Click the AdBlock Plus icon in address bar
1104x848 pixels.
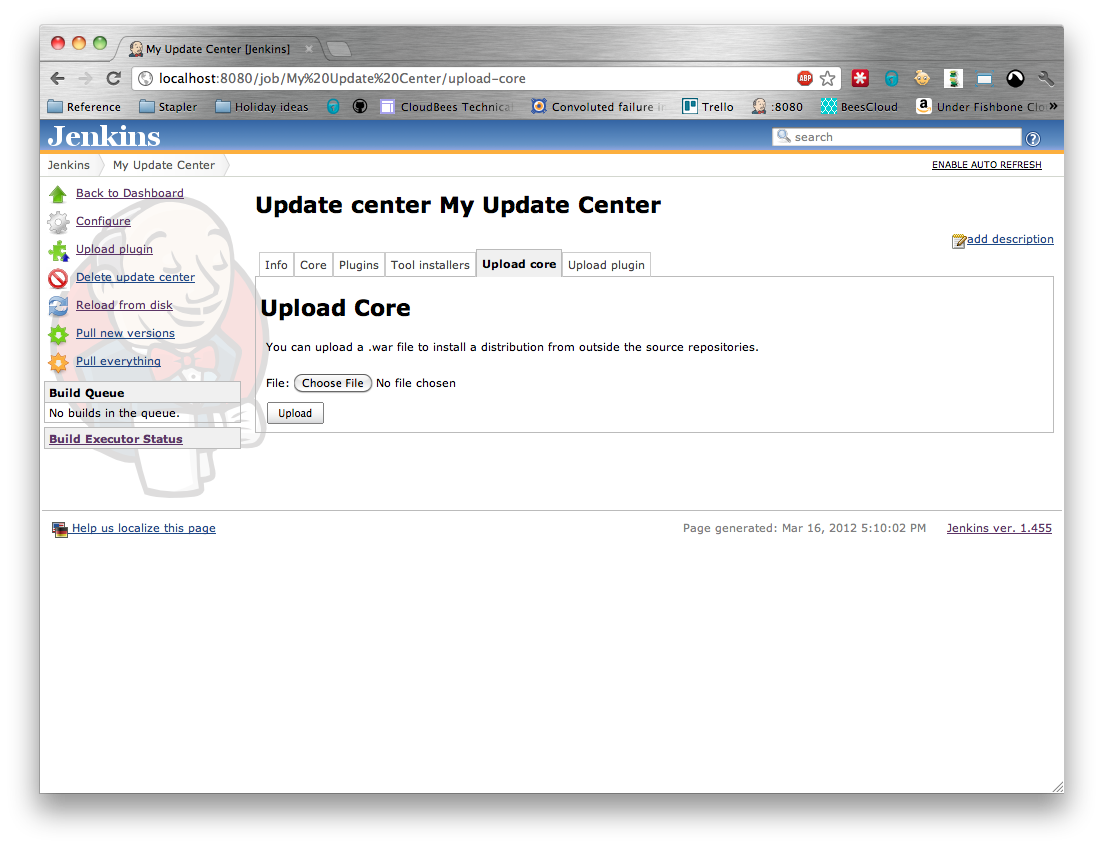pyautogui.click(x=805, y=78)
